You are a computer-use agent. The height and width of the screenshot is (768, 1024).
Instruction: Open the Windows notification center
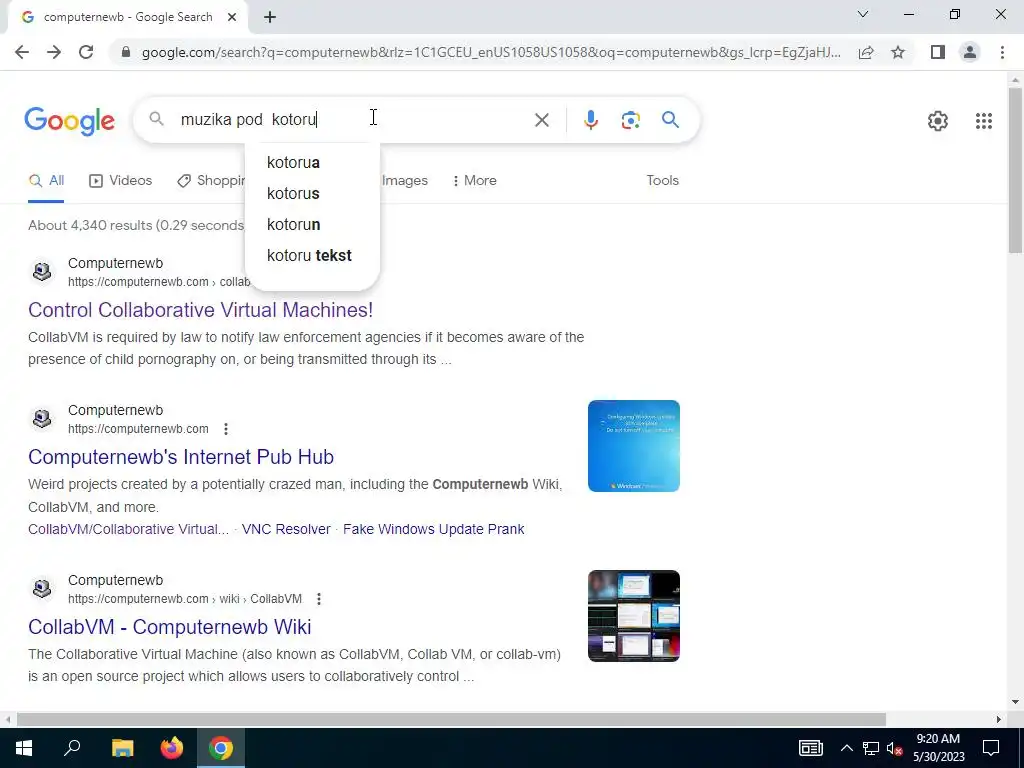point(991,748)
